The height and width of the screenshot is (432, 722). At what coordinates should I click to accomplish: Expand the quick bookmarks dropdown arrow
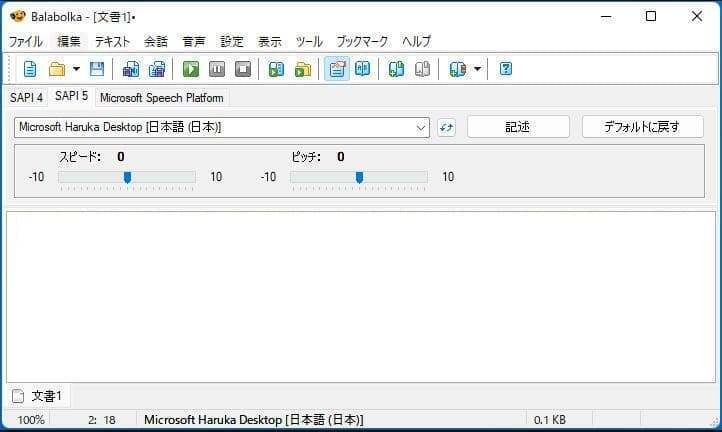pos(477,69)
